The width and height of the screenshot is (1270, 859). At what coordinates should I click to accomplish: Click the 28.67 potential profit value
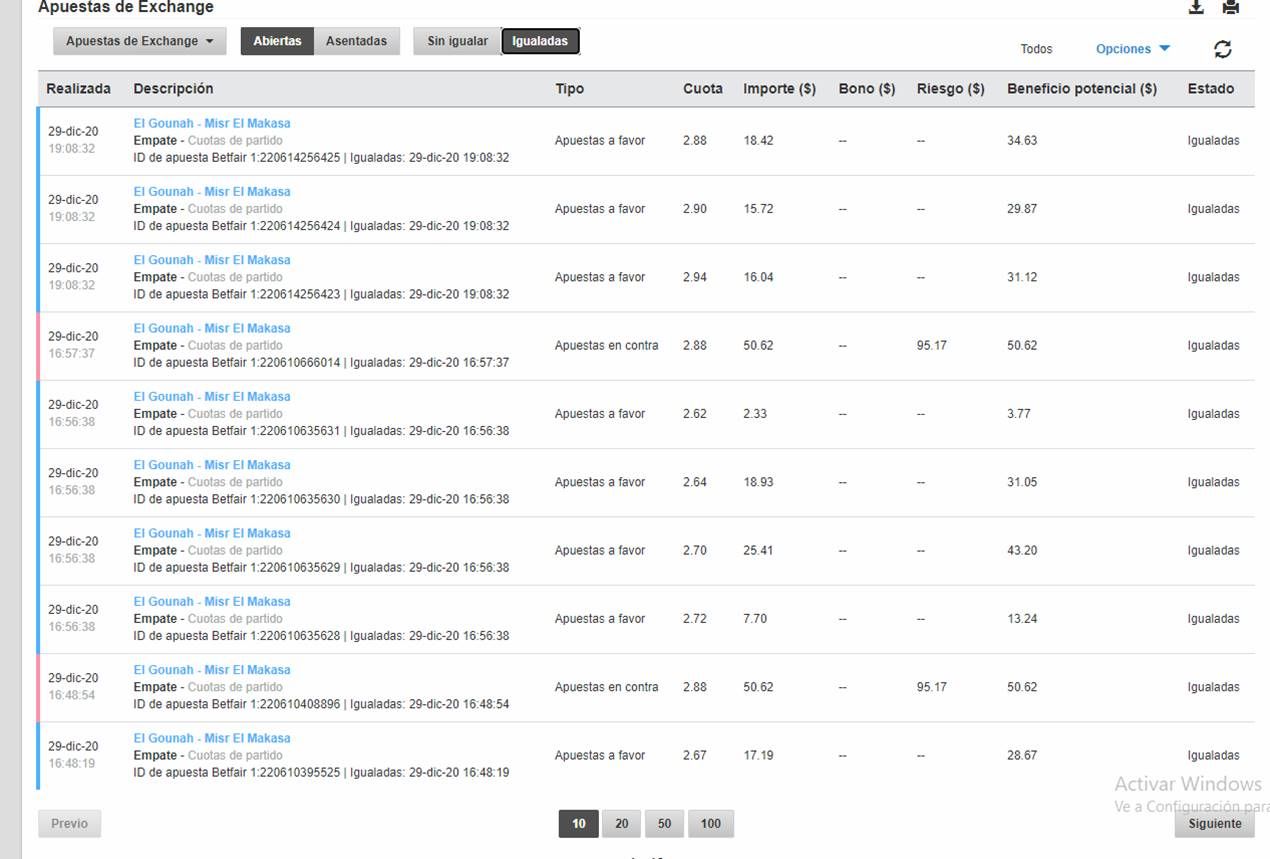(1022, 756)
